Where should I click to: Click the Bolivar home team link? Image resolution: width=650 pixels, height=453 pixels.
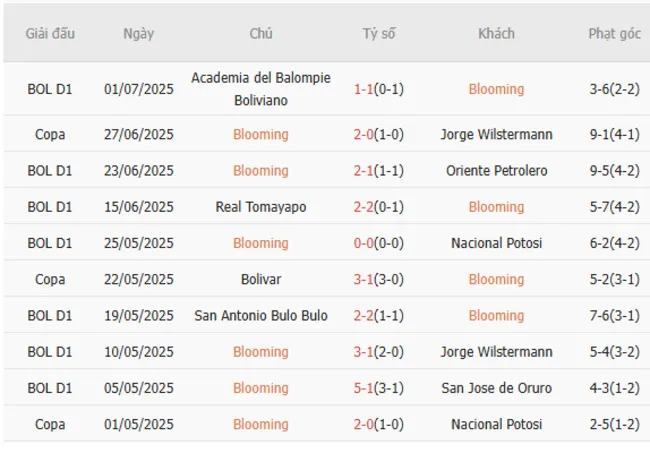[260, 279]
